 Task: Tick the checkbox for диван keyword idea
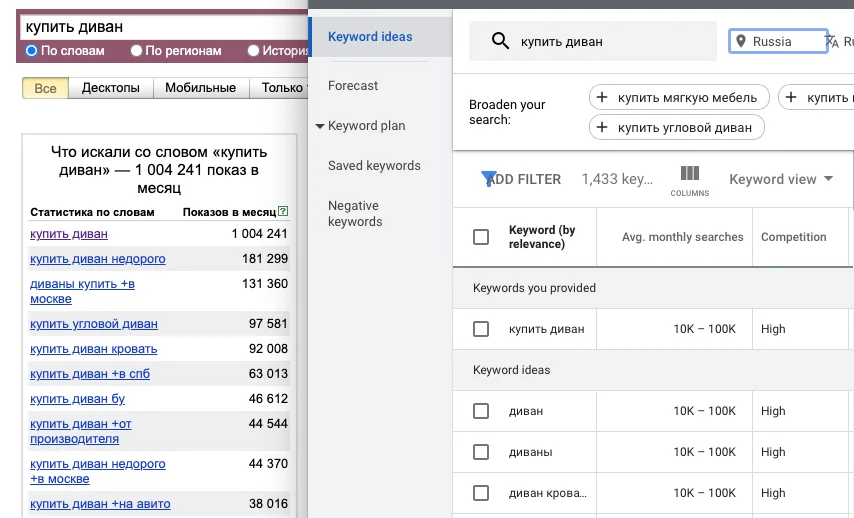point(481,411)
